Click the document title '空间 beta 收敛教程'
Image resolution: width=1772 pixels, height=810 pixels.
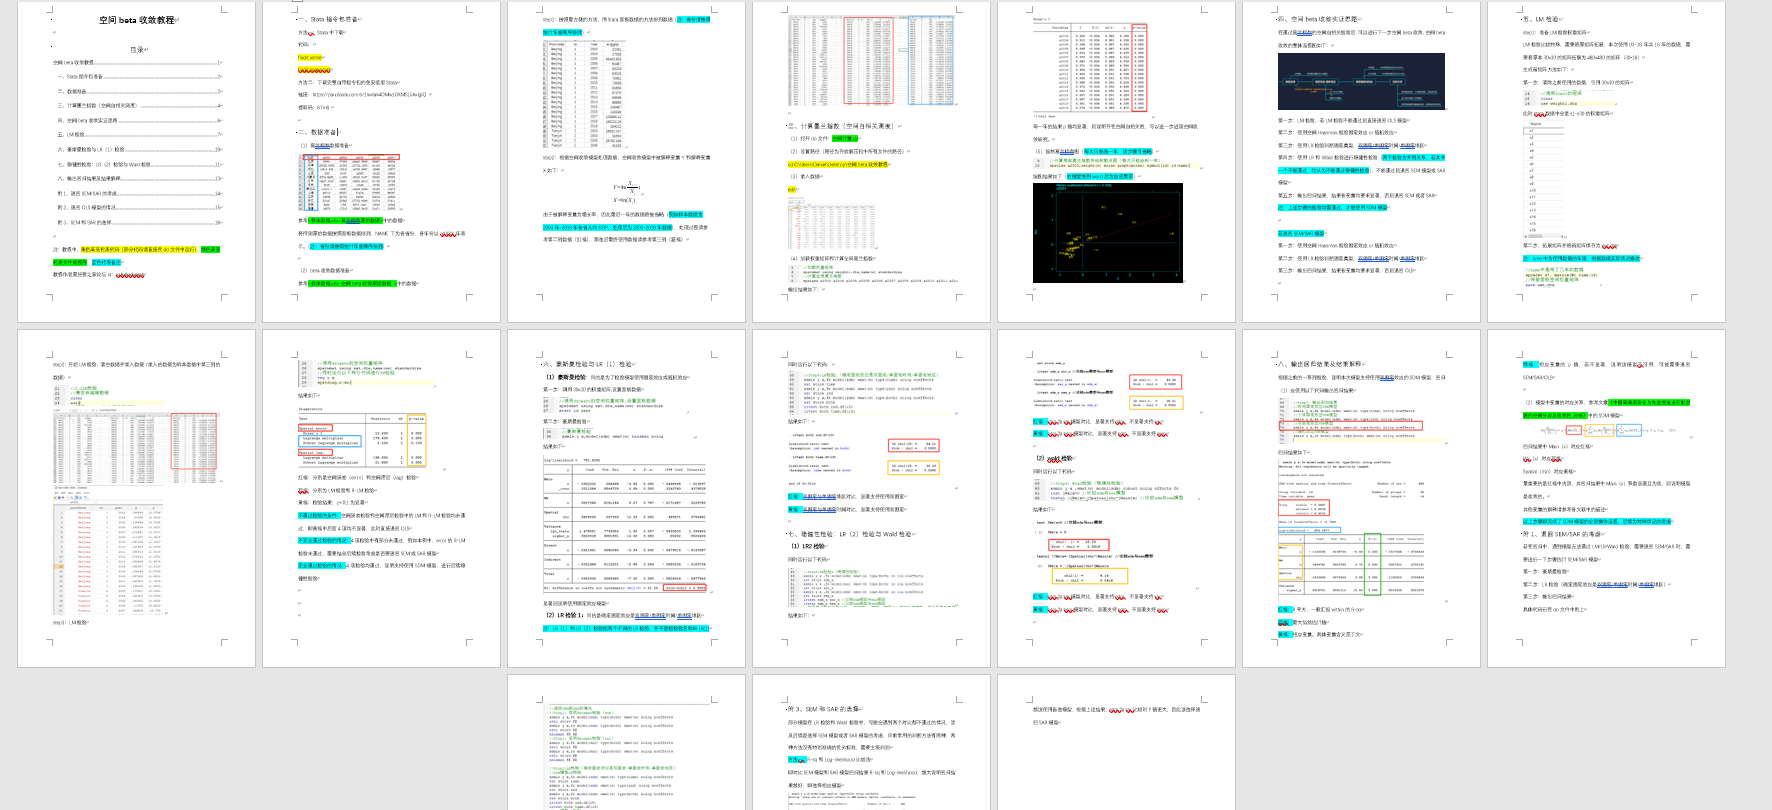(137, 20)
